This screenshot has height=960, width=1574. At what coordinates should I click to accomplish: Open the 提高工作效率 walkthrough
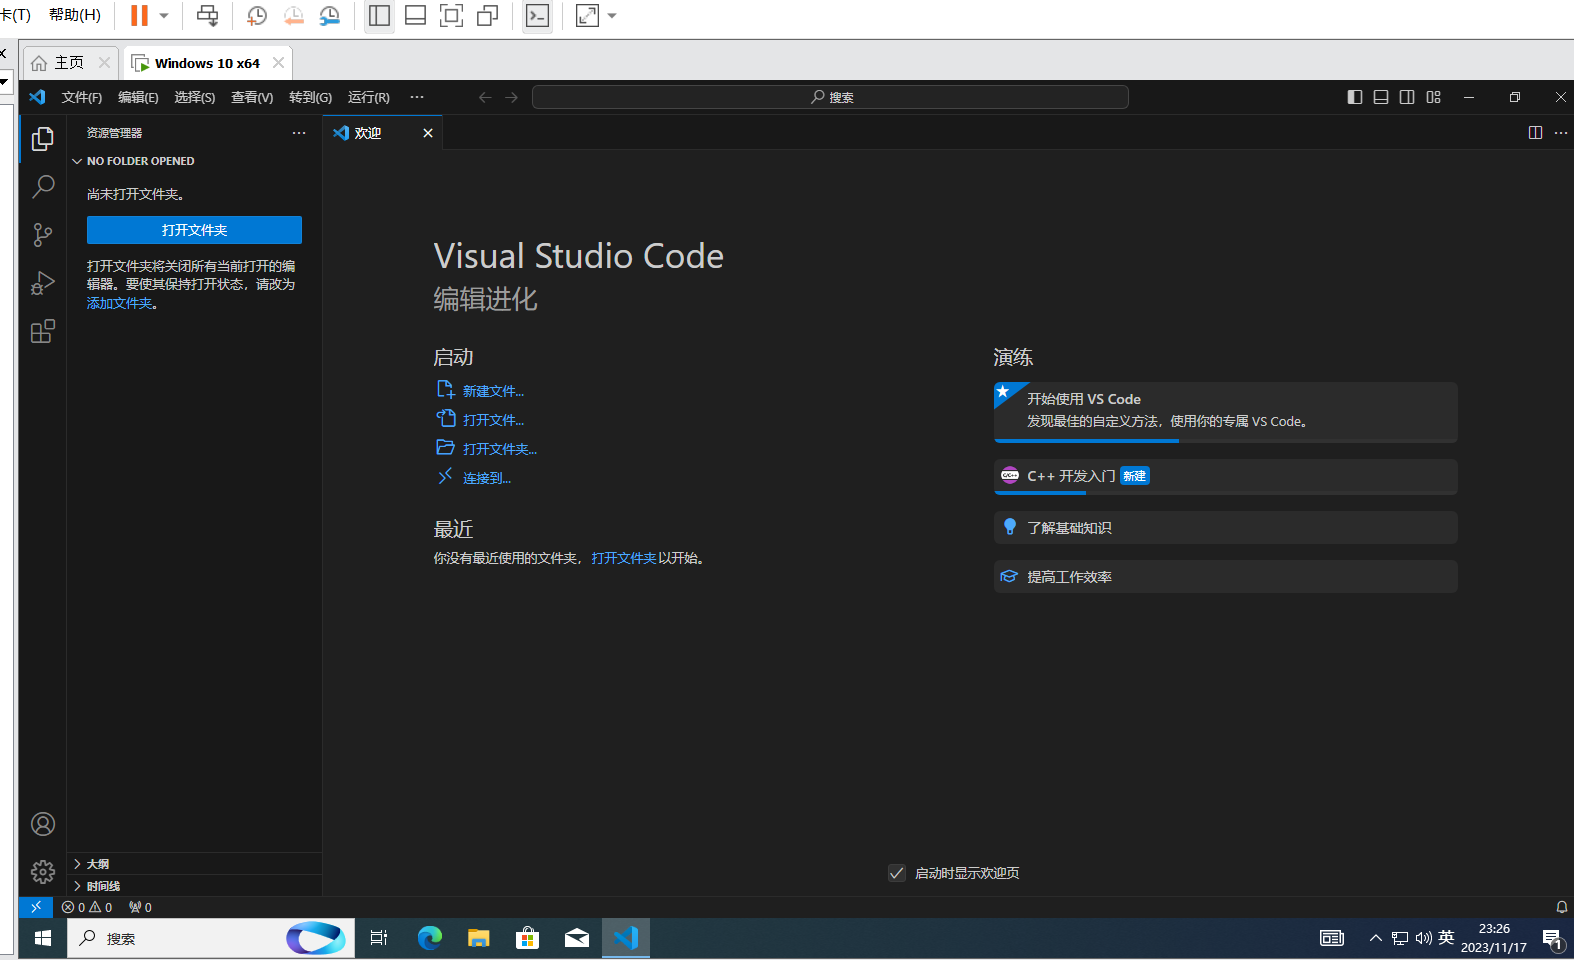tap(1225, 577)
